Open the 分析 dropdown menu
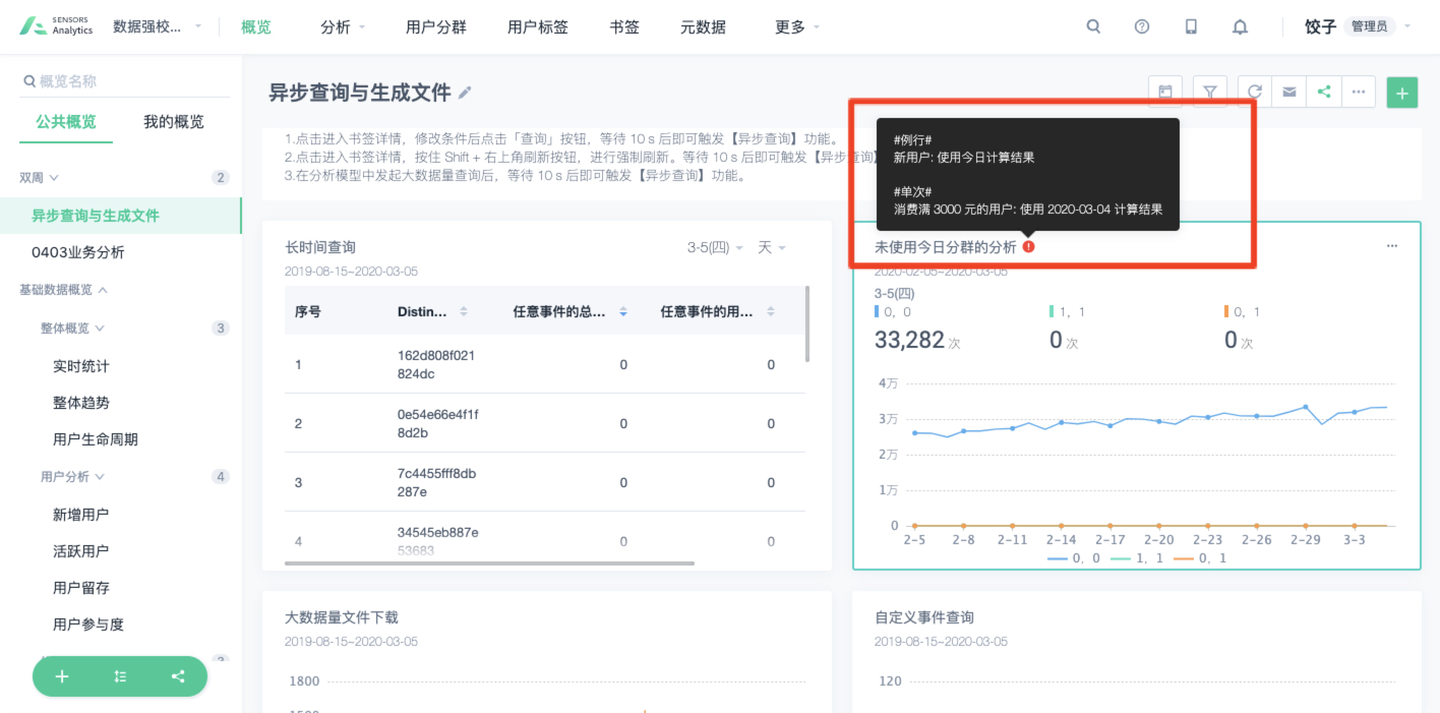 click(x=343, y=27)
